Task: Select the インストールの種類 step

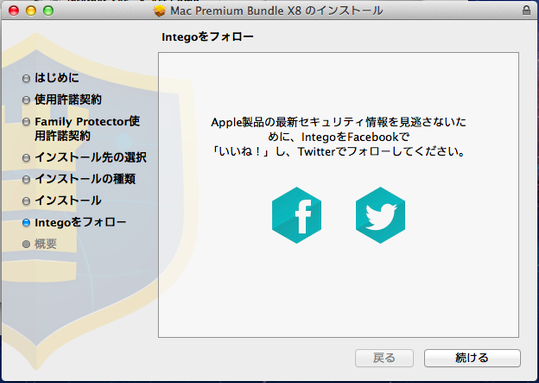Action: click(x=85, y=179)
